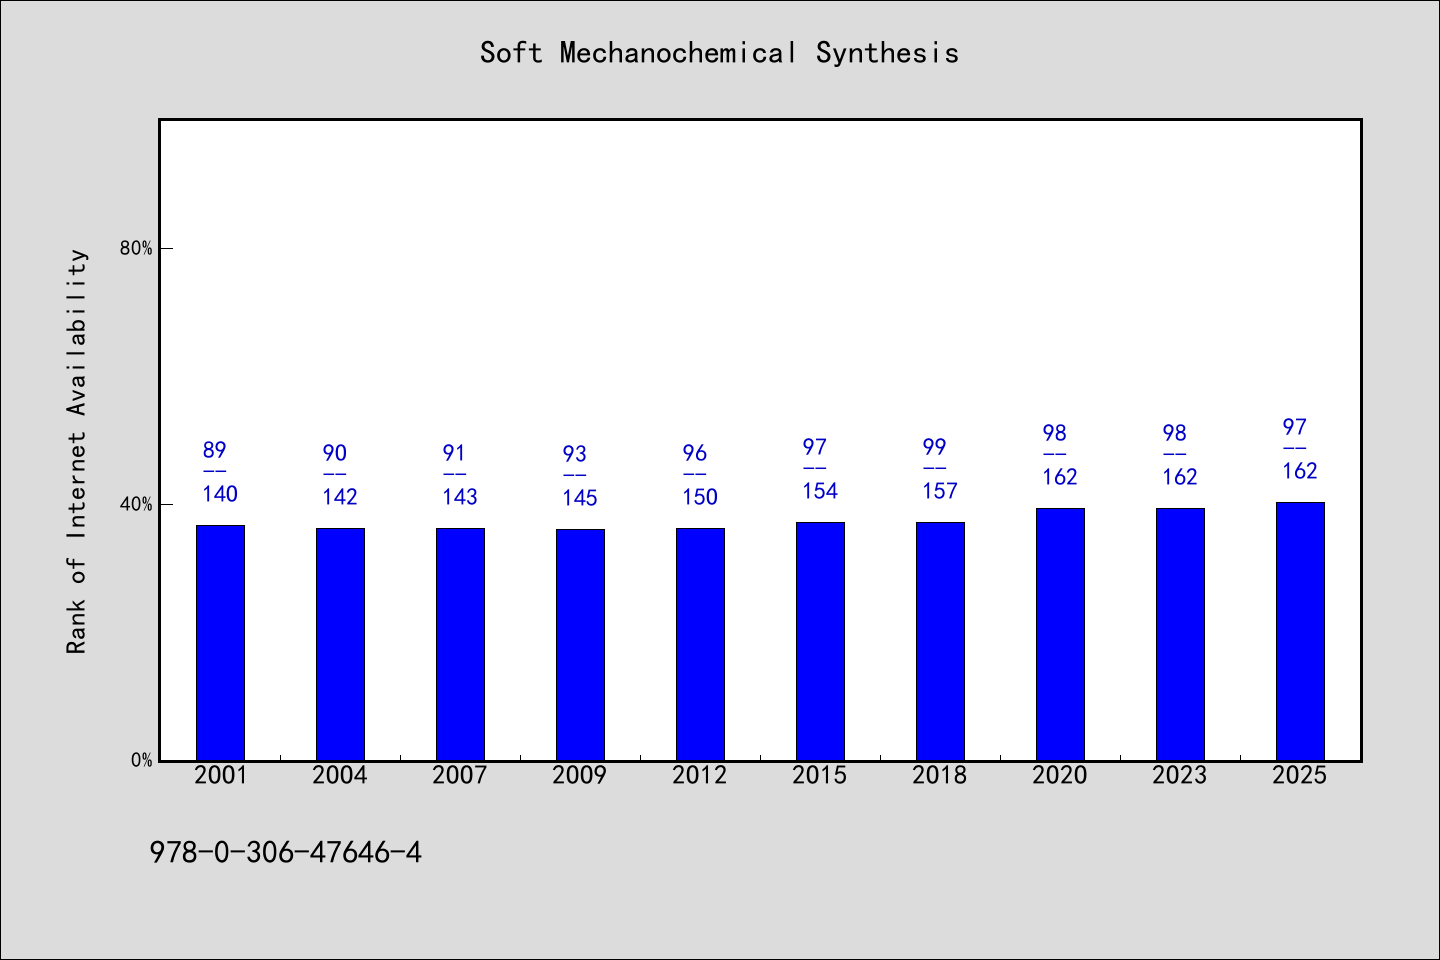Click the 2009 x-axis label
1440x960 pixels.
(580, 775)
